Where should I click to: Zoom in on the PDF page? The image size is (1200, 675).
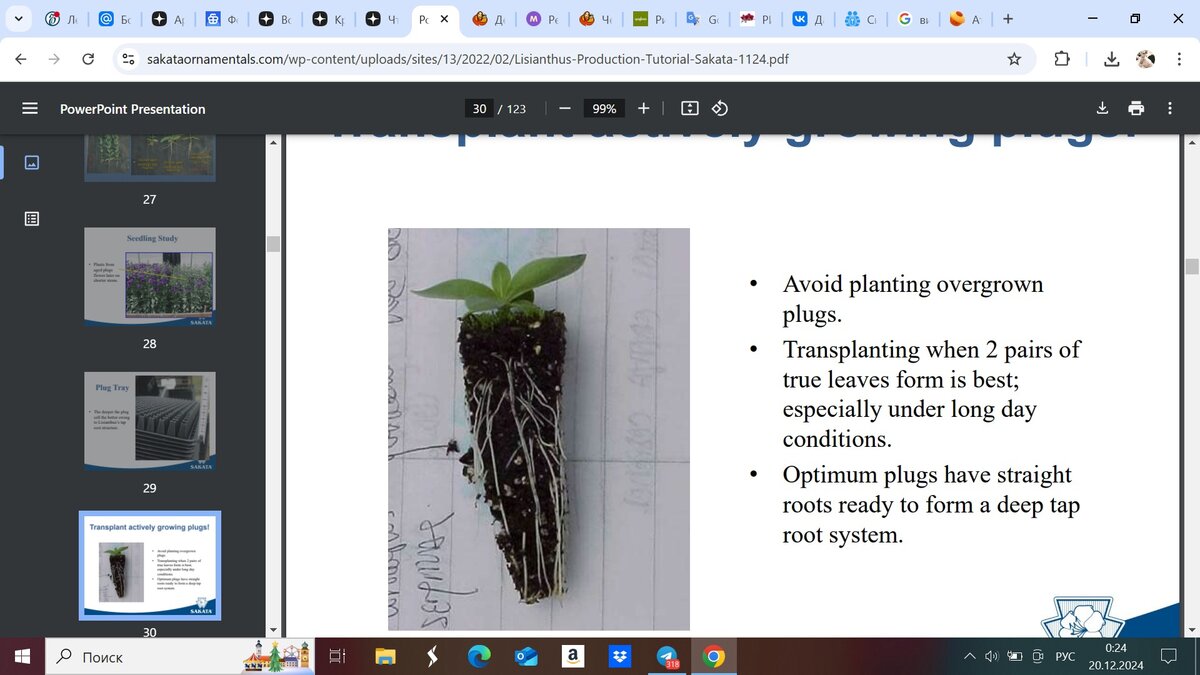[x=643, y=108]
